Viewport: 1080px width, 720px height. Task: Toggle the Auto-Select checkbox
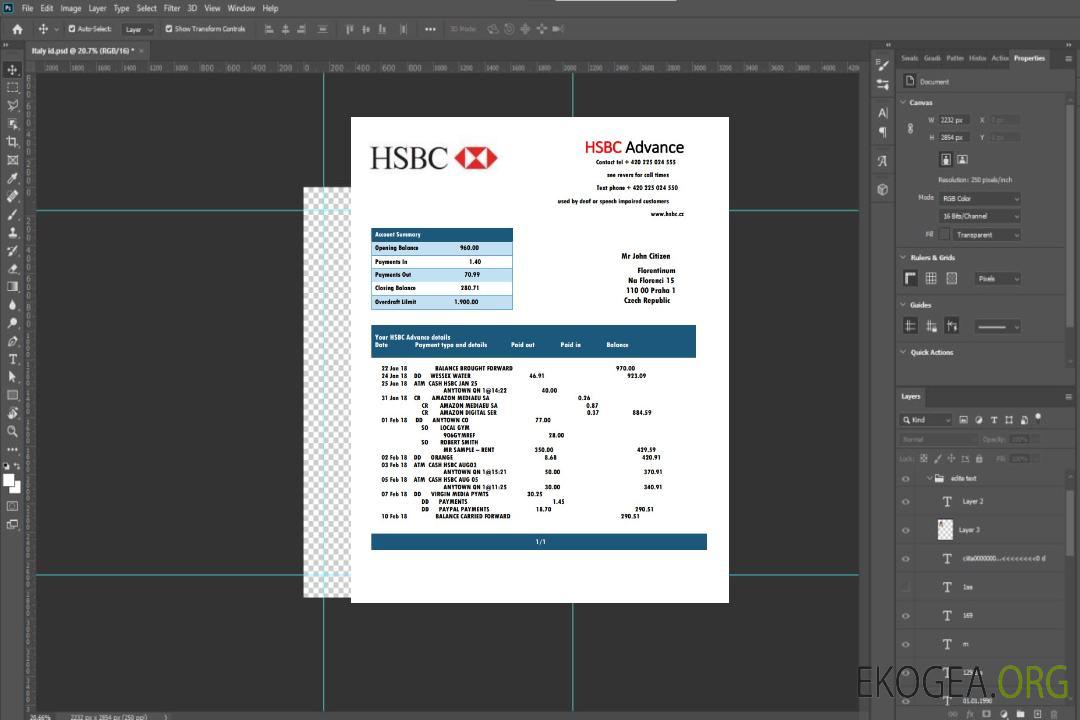coord(72,29)
